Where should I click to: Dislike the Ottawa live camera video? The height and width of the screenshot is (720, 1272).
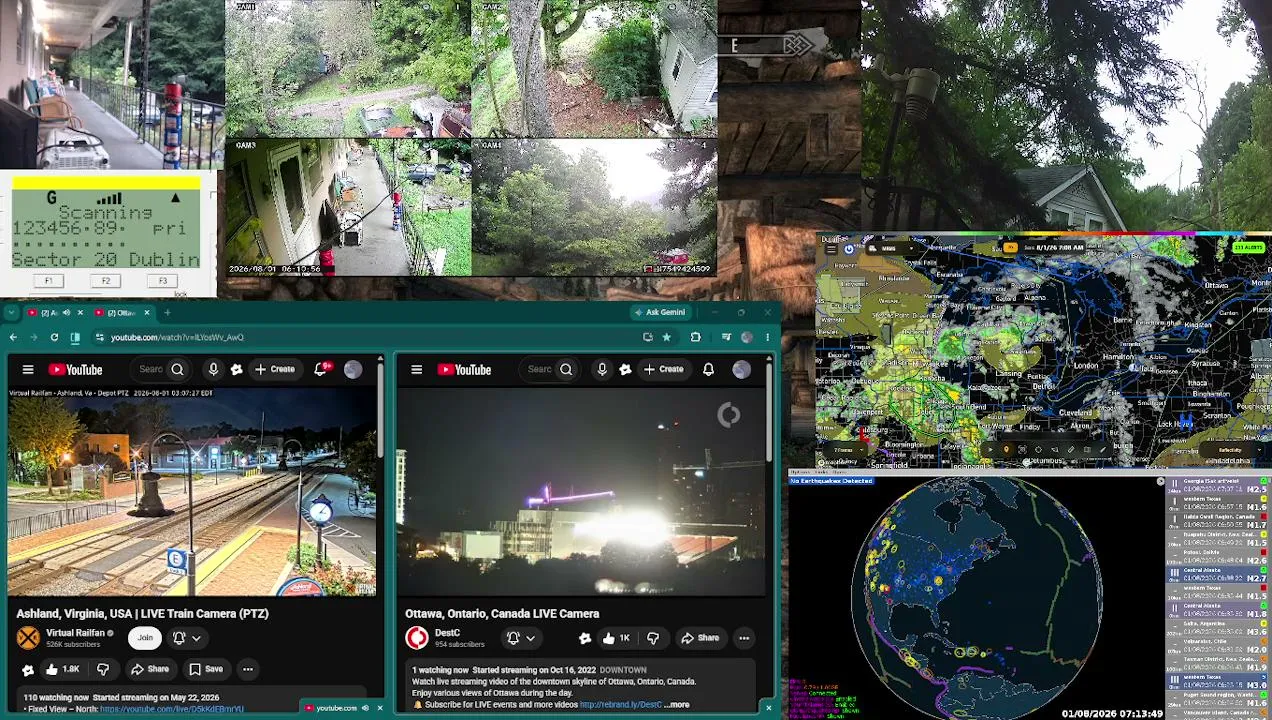point(652,638)
